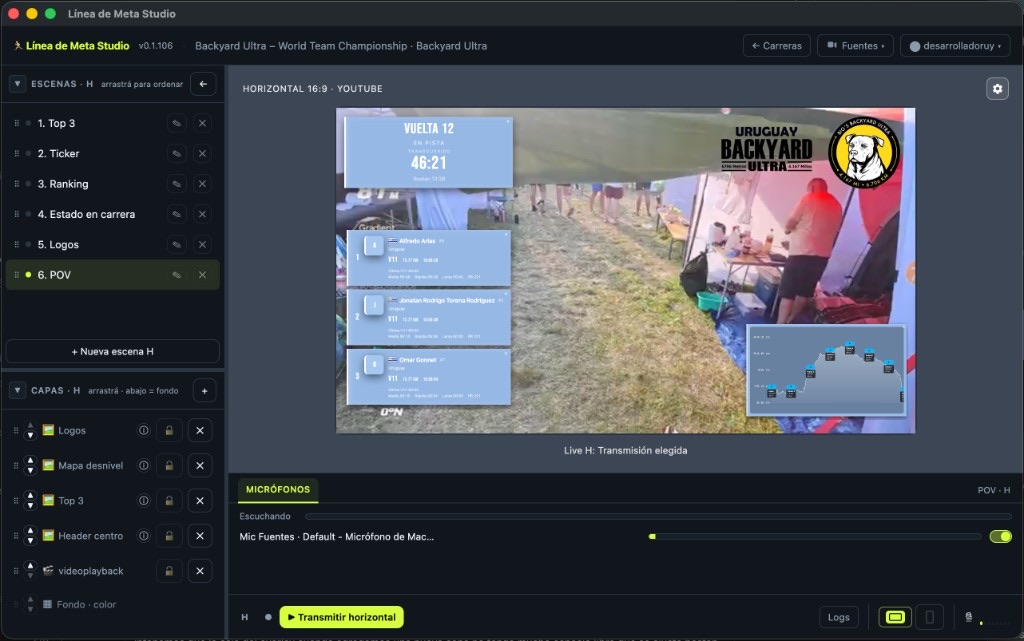
Task: Open info for the Header centro layer
Action: 144,536
